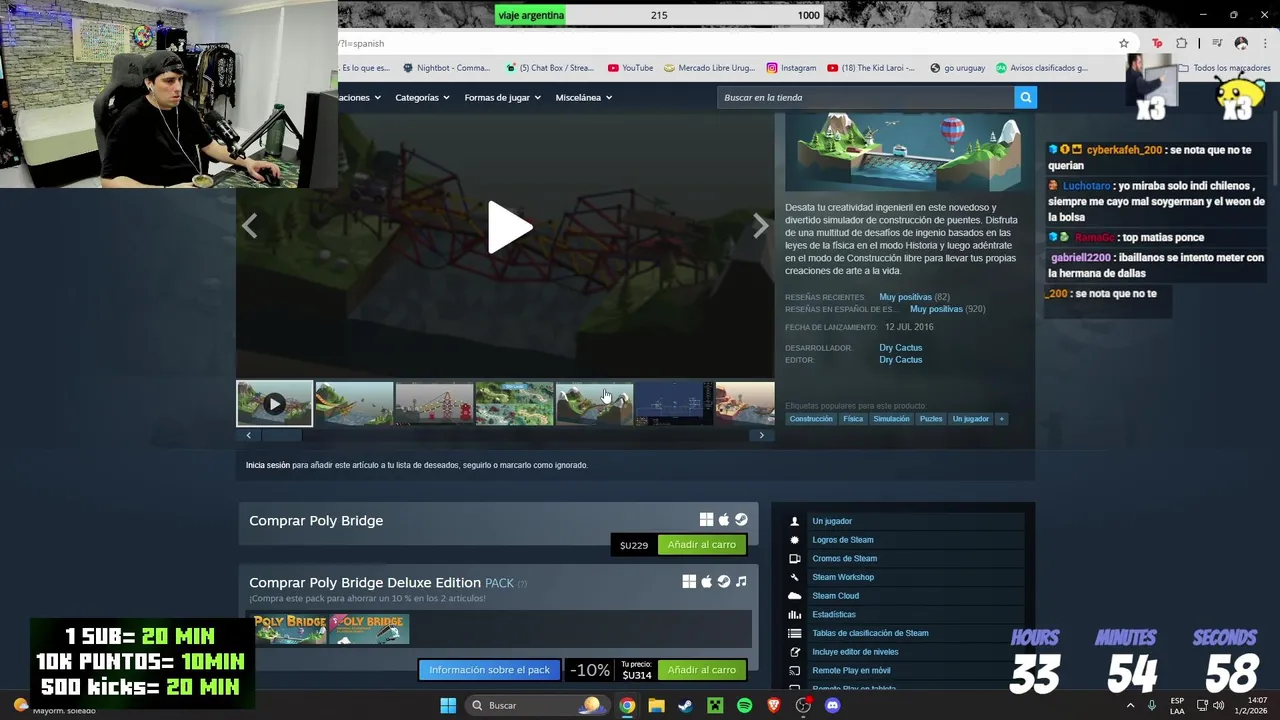The width and height of the screenshot is (1280, 720).
Task: Open the media control toolbar icon
Action: [1217, 43]
